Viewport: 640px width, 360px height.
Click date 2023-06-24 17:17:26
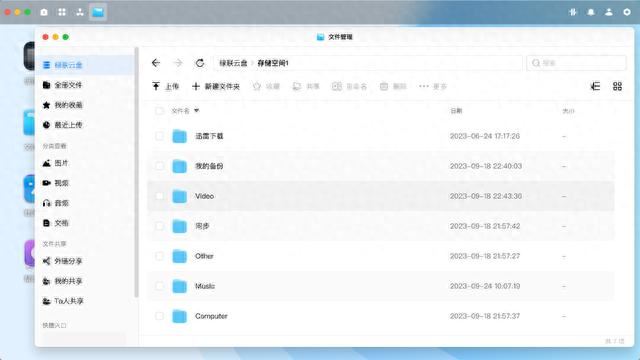485,136
